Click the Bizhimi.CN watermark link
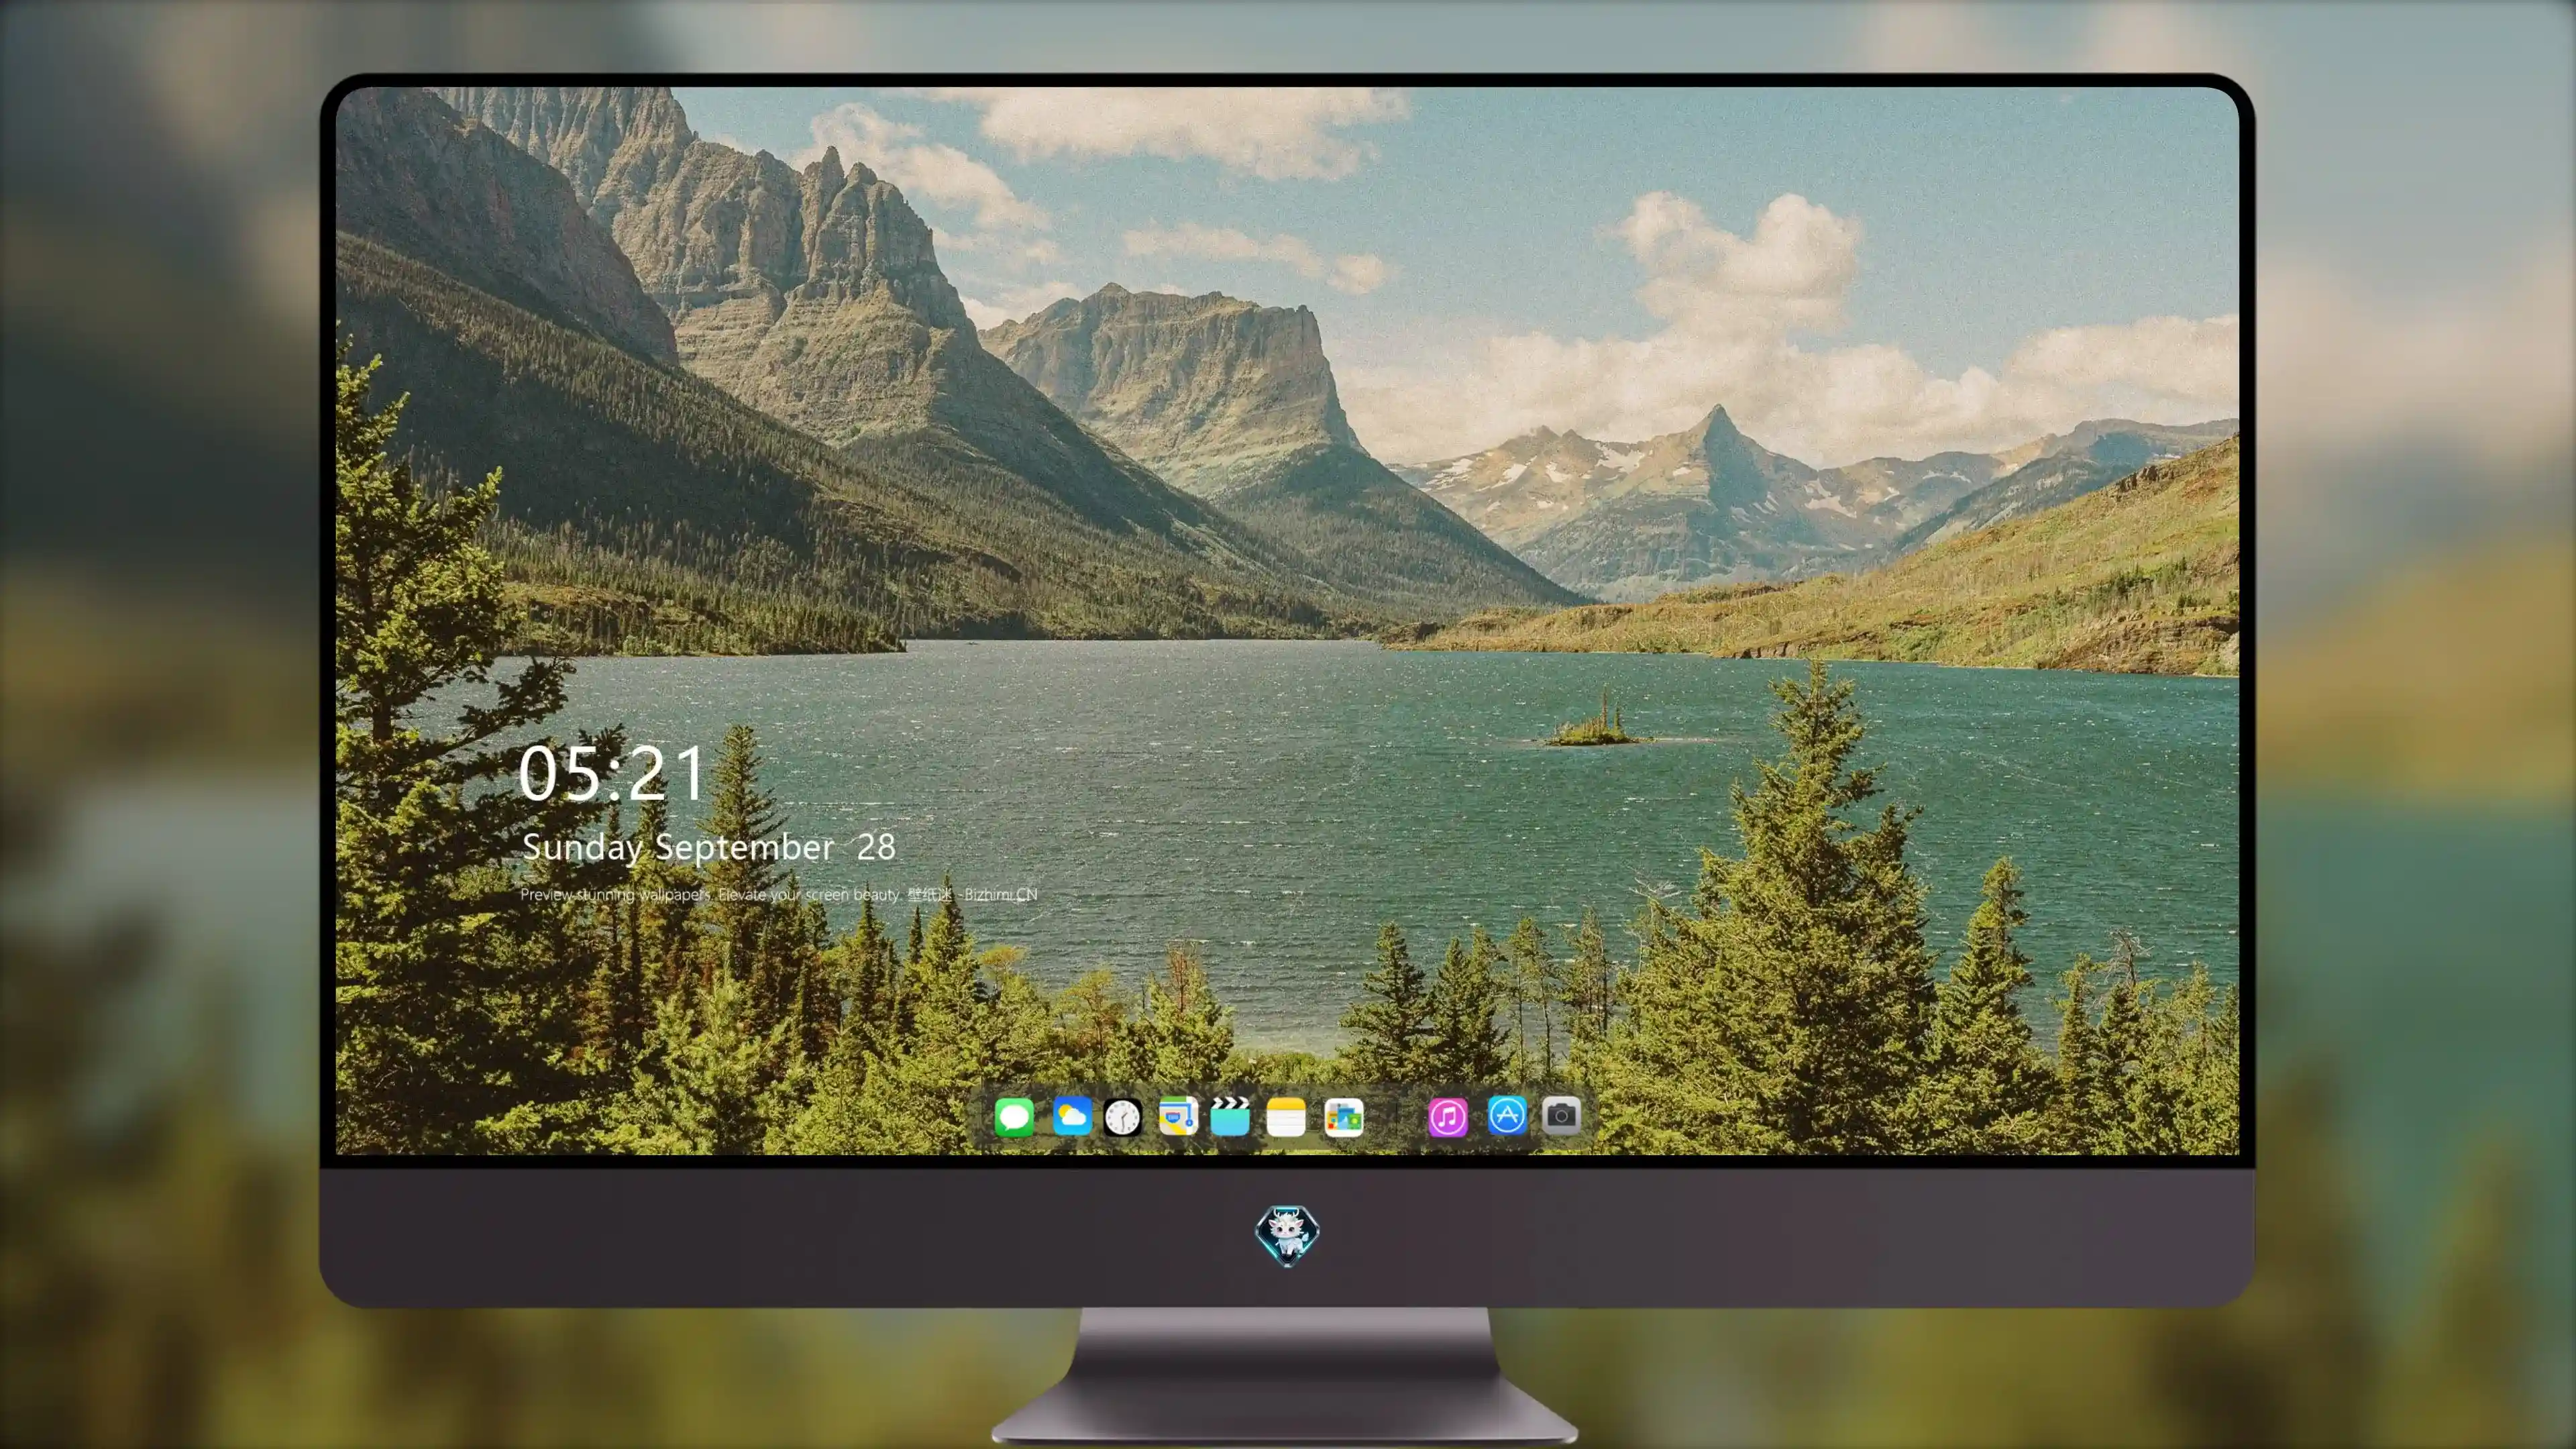The image size is (2576, 1449). click(1000, 894)
